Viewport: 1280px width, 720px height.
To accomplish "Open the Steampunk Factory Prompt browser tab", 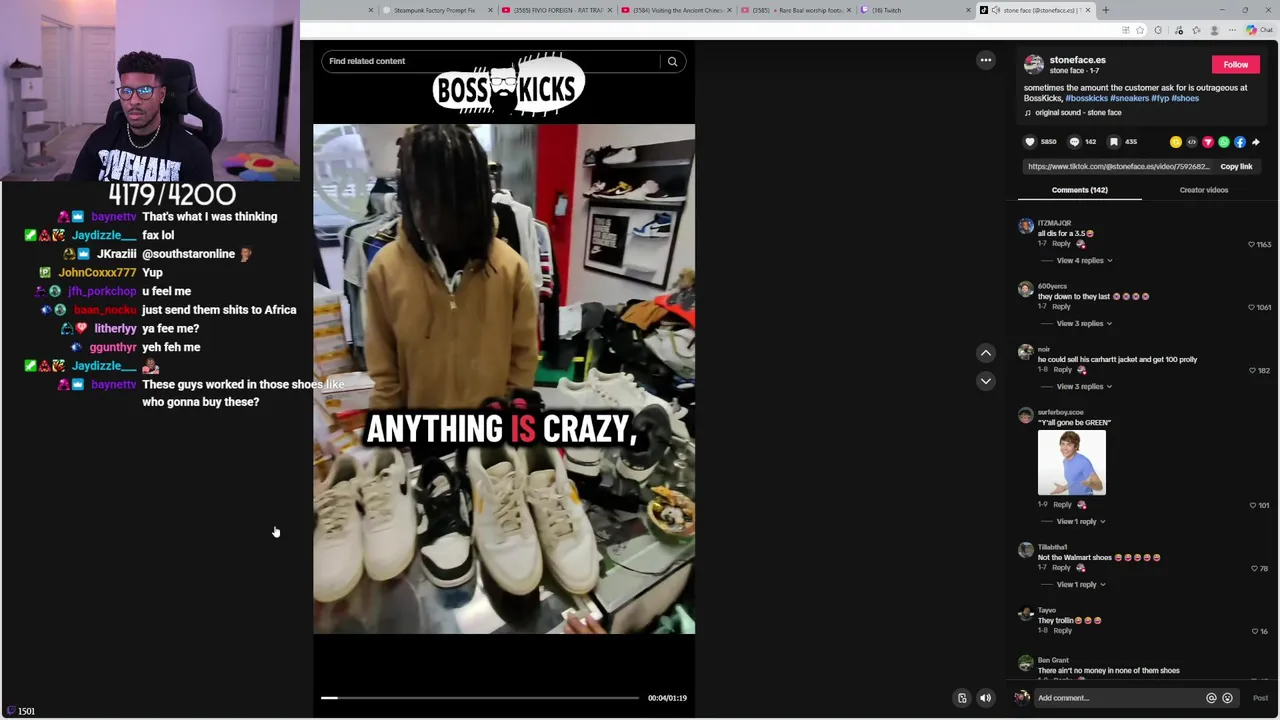I will [x=434, y=10].
